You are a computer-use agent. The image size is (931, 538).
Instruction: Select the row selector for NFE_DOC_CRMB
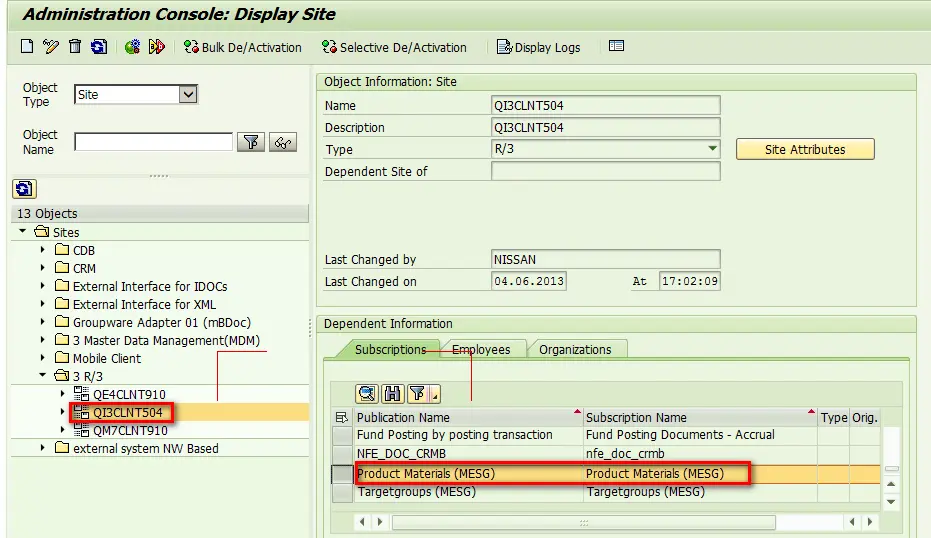(x=342, y=454)
